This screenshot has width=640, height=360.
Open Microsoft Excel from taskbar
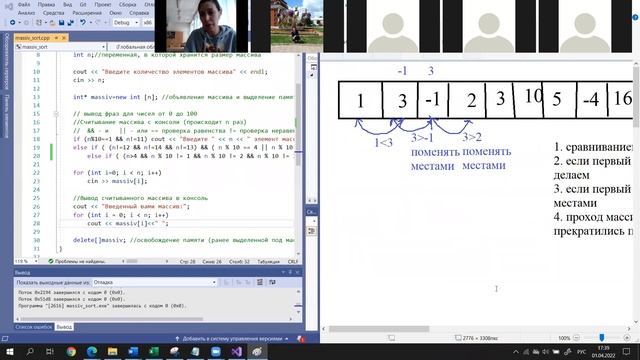pos(154,351)
